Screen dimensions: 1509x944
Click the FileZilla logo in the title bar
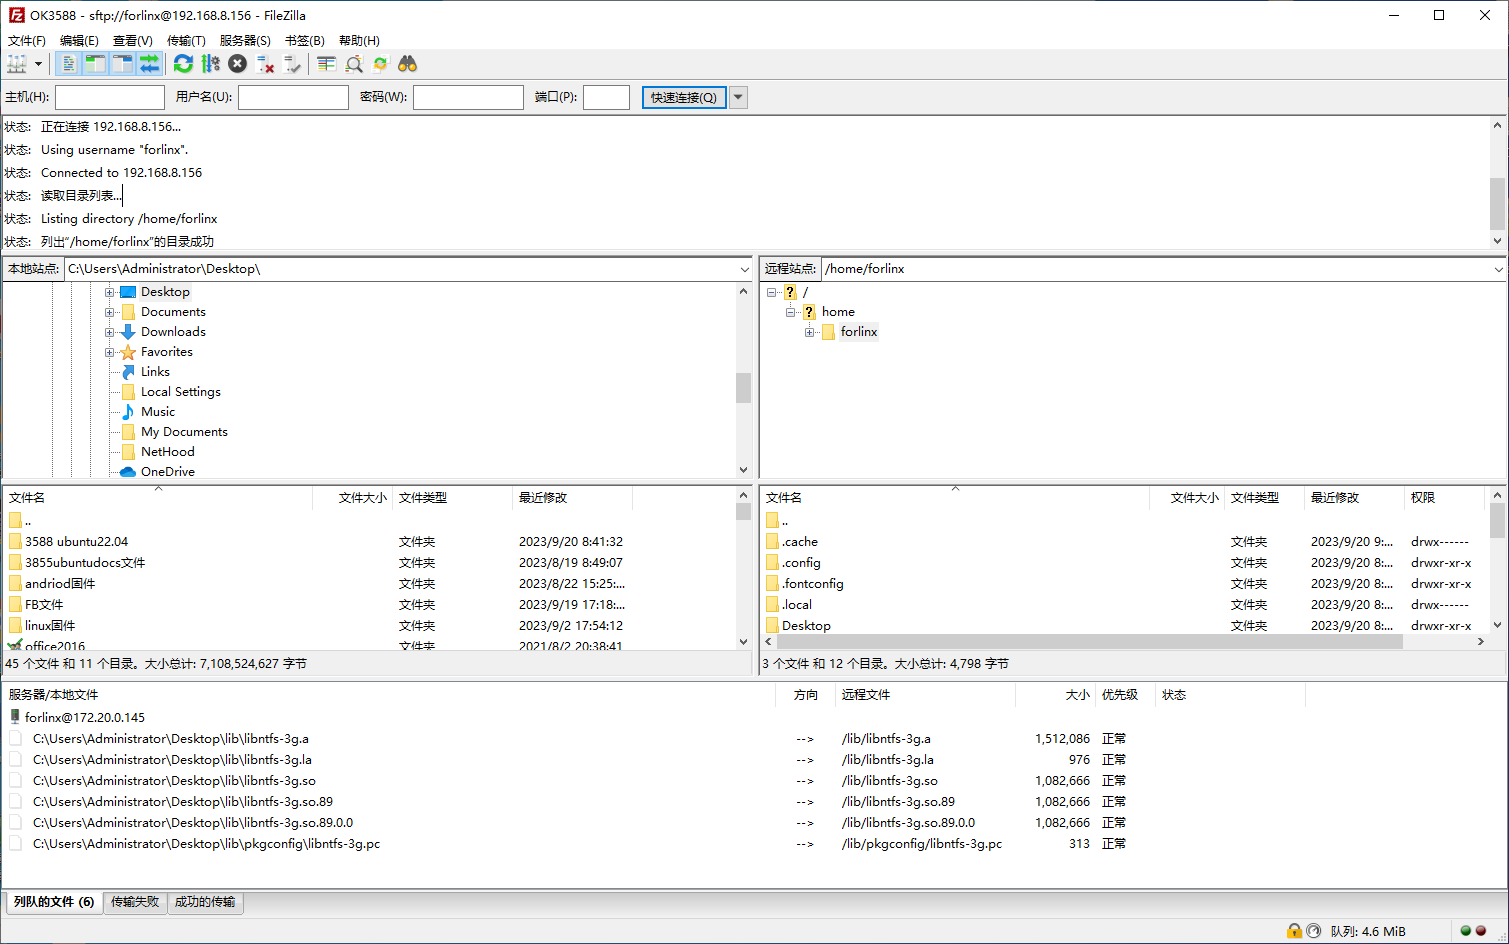16,15
